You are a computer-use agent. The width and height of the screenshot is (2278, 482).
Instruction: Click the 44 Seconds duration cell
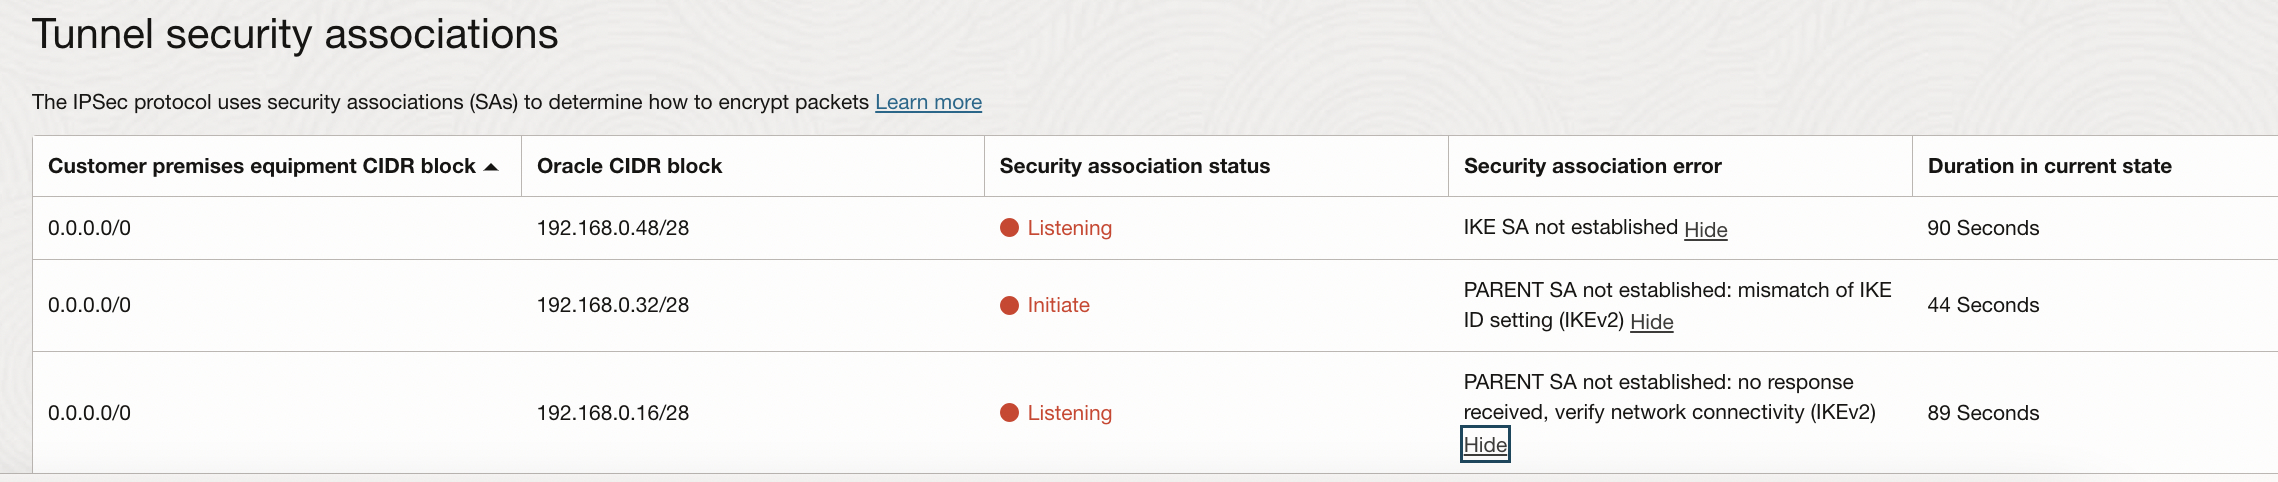(x=1982, y=305)
